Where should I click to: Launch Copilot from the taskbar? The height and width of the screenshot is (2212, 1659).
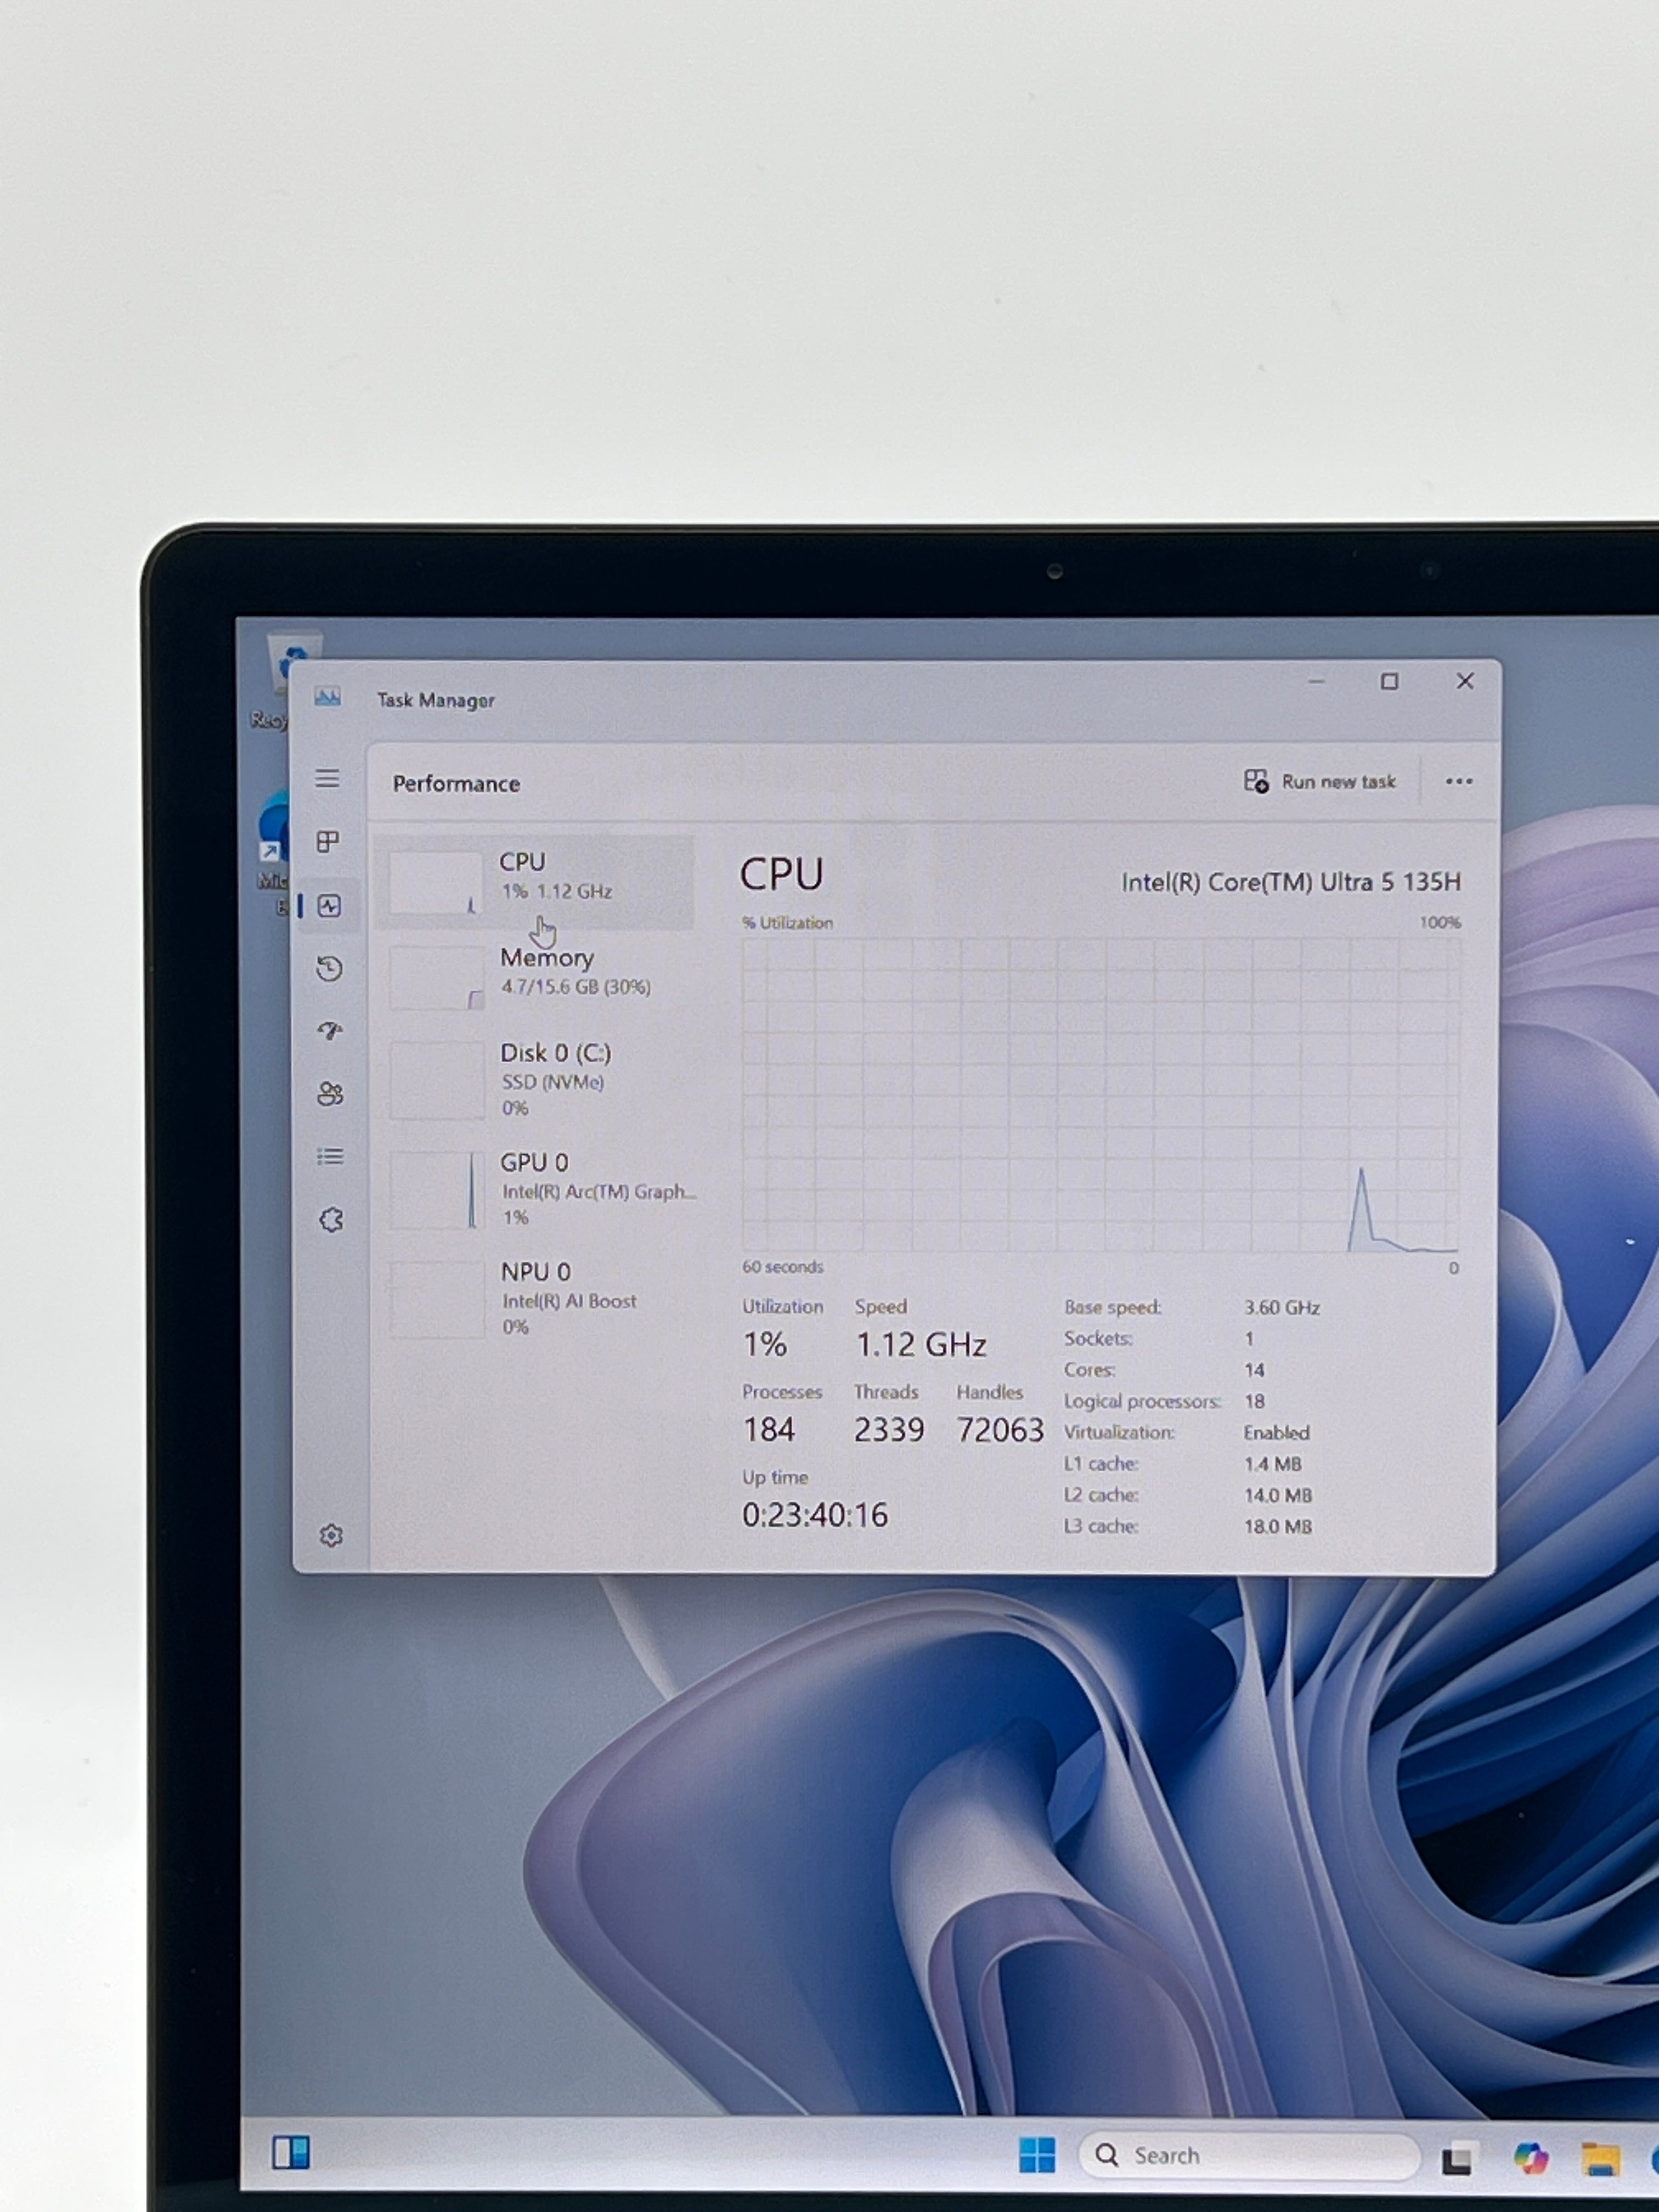point(1530,2158)
